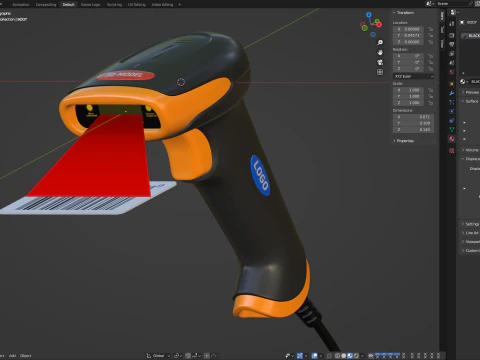Open the Tool tab of the sidebar
Viewport: 480px width, 360px height.
[x=442, y=29]
